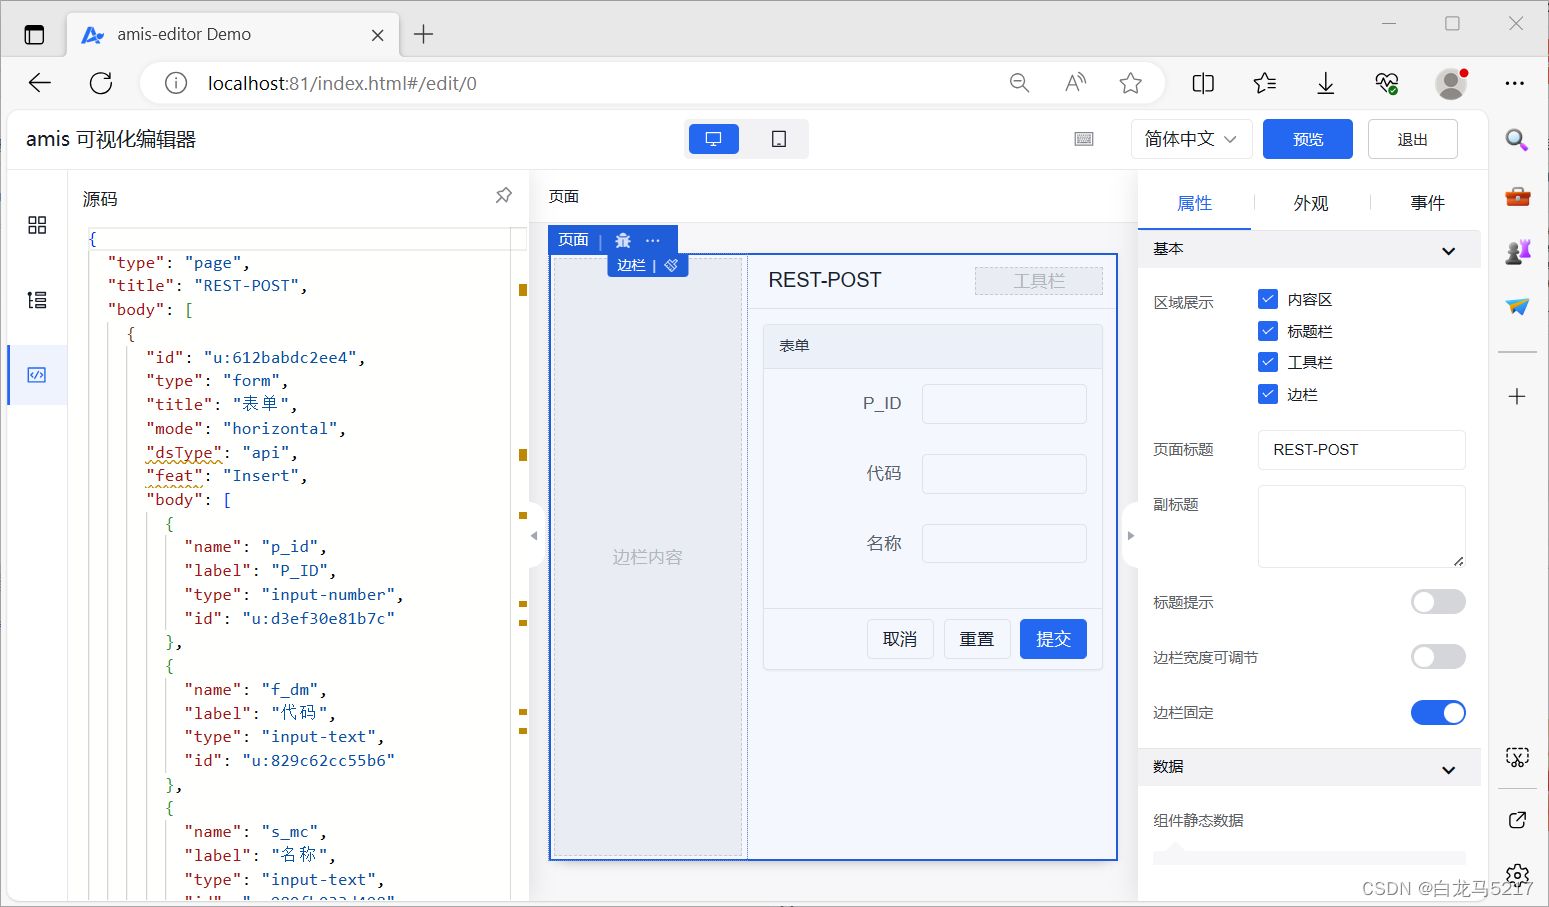The width and height of the screenshot is (1549, 907).
Task: Open Edge sidebar search icon
Action: pyautogui.click(x=1517, y=140)
